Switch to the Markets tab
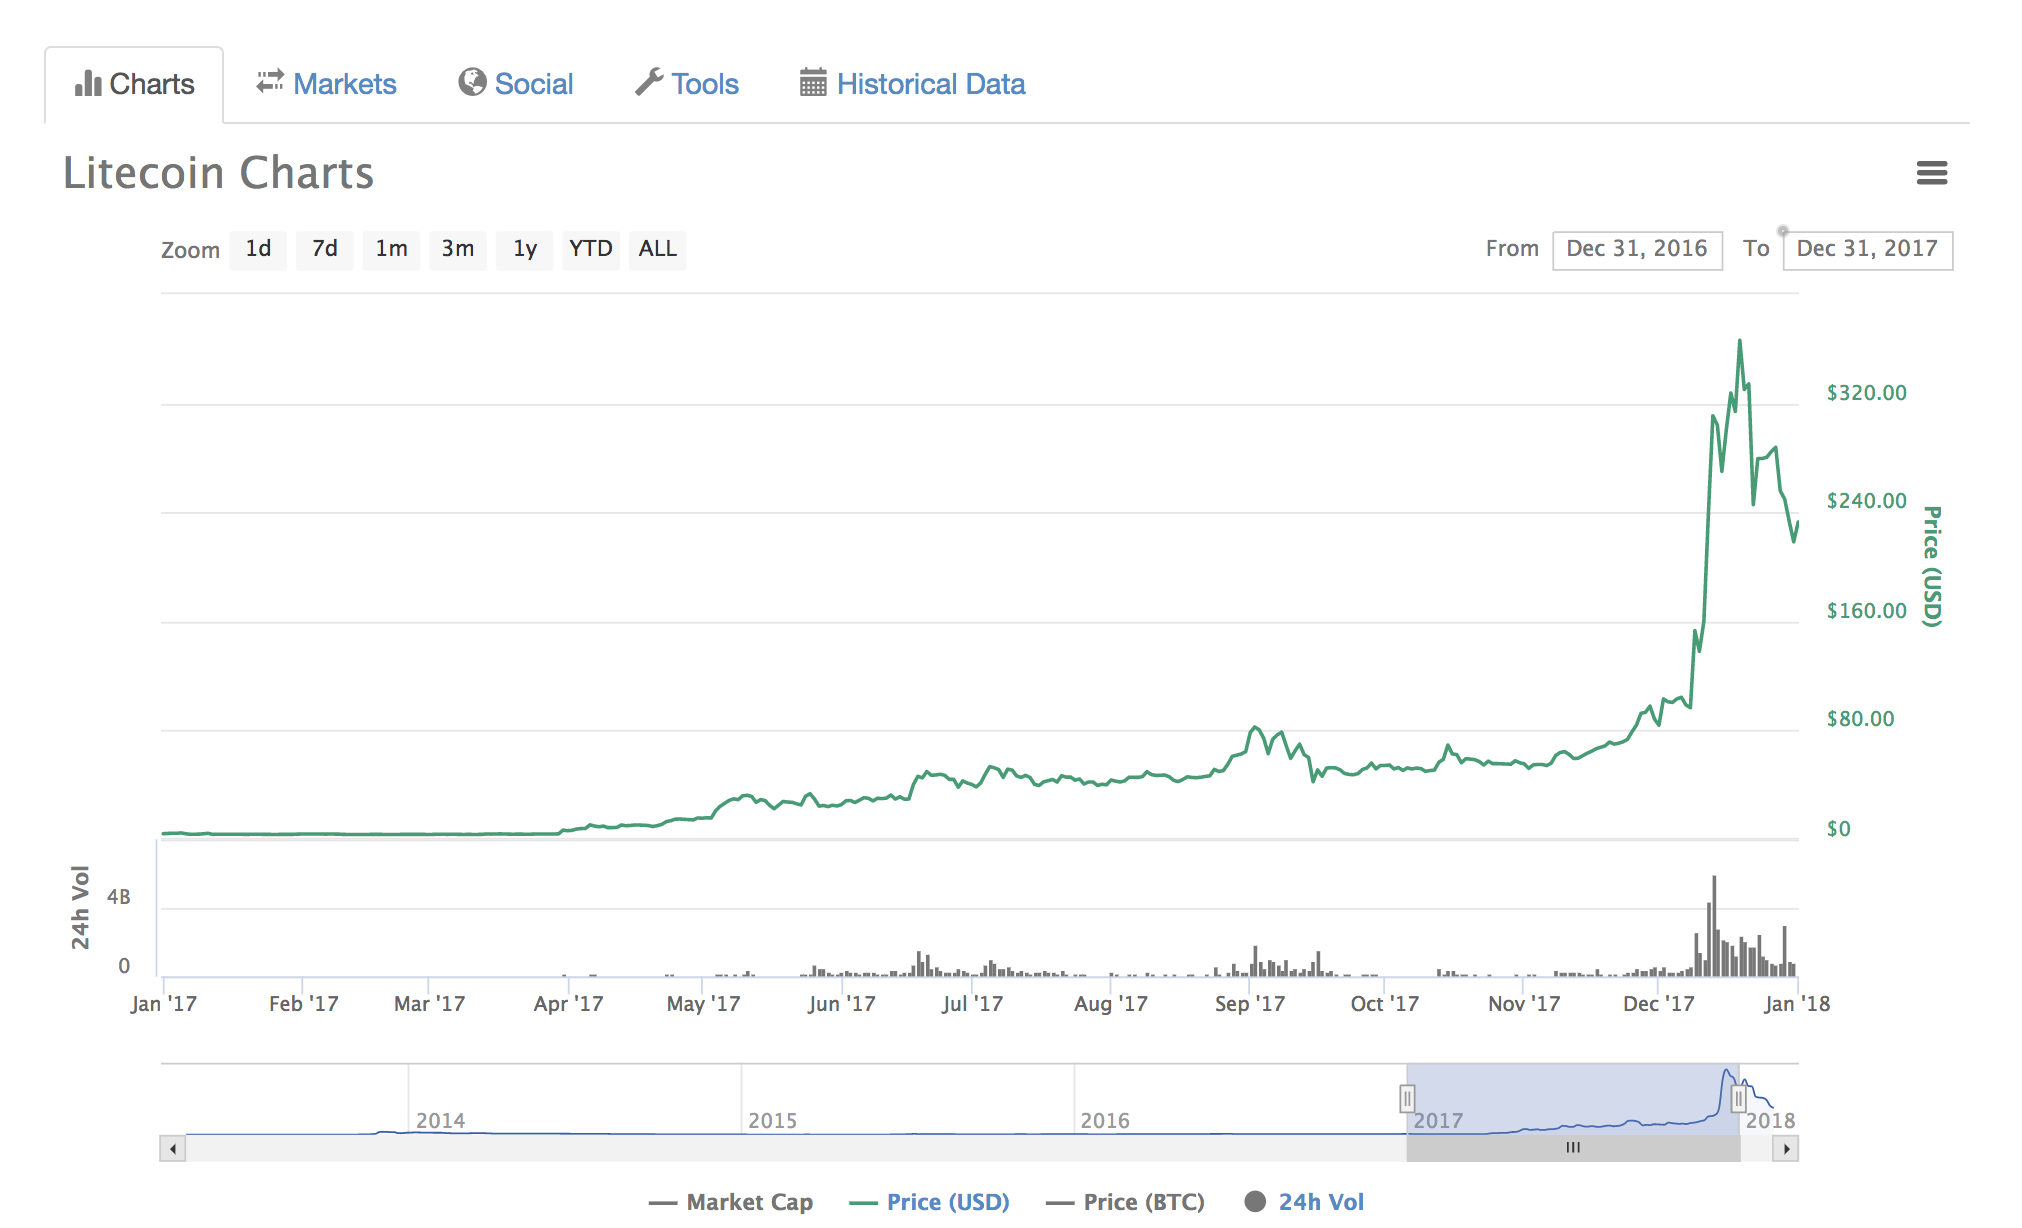 pos(326,84)
